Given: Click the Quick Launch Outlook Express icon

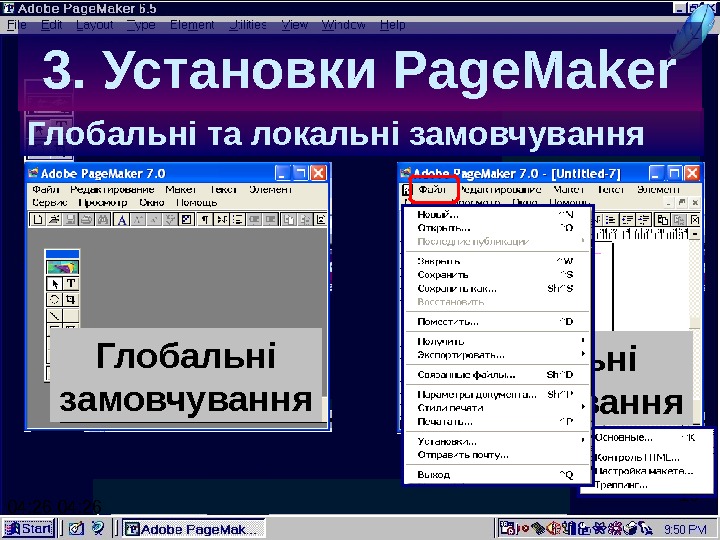Looking at the screenshot, I should coord(76,529).
